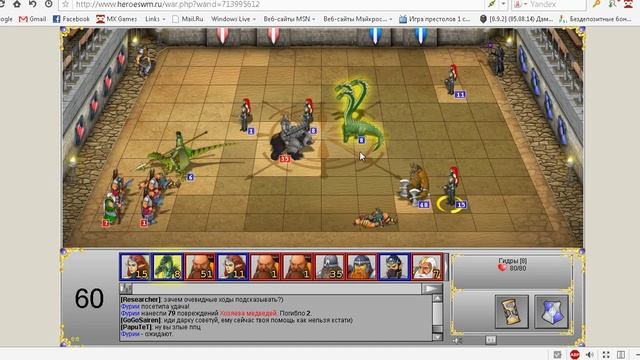This screenshot has height=360, width=640.
Task: Click 'Фурии - ожидают' log line
Action: tap(147, 334)
